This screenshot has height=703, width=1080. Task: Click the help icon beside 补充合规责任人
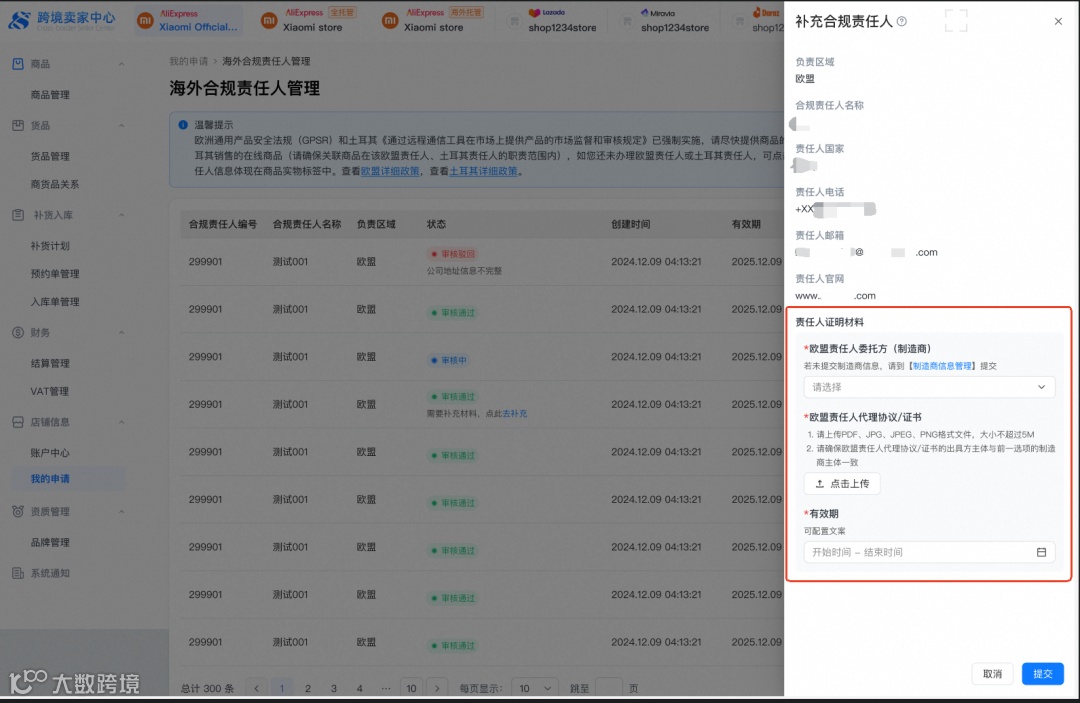(x=902, y=22)
